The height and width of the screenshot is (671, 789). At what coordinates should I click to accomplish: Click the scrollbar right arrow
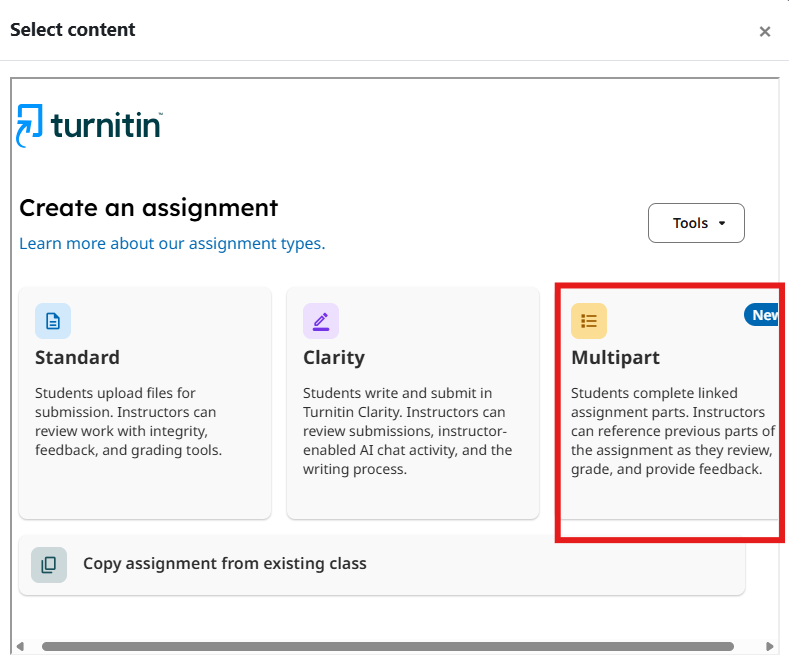click(769, 646)
